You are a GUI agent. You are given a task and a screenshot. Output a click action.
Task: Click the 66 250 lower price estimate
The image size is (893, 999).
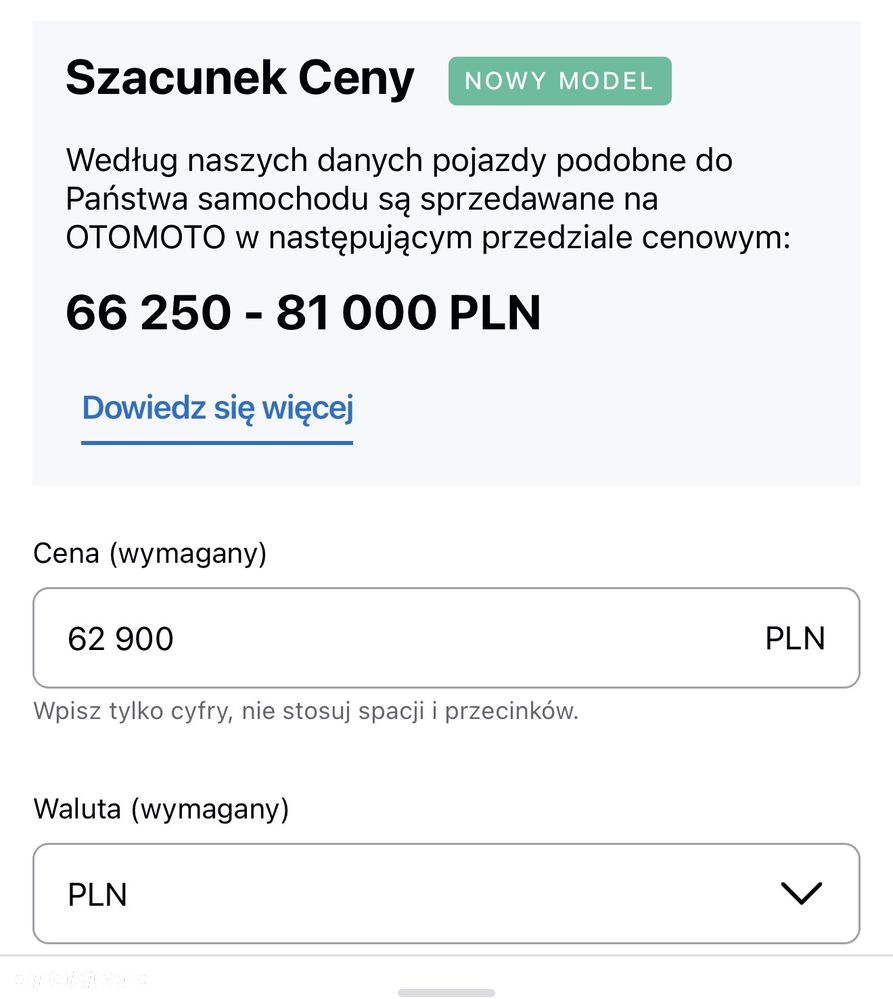coord(148,313)
